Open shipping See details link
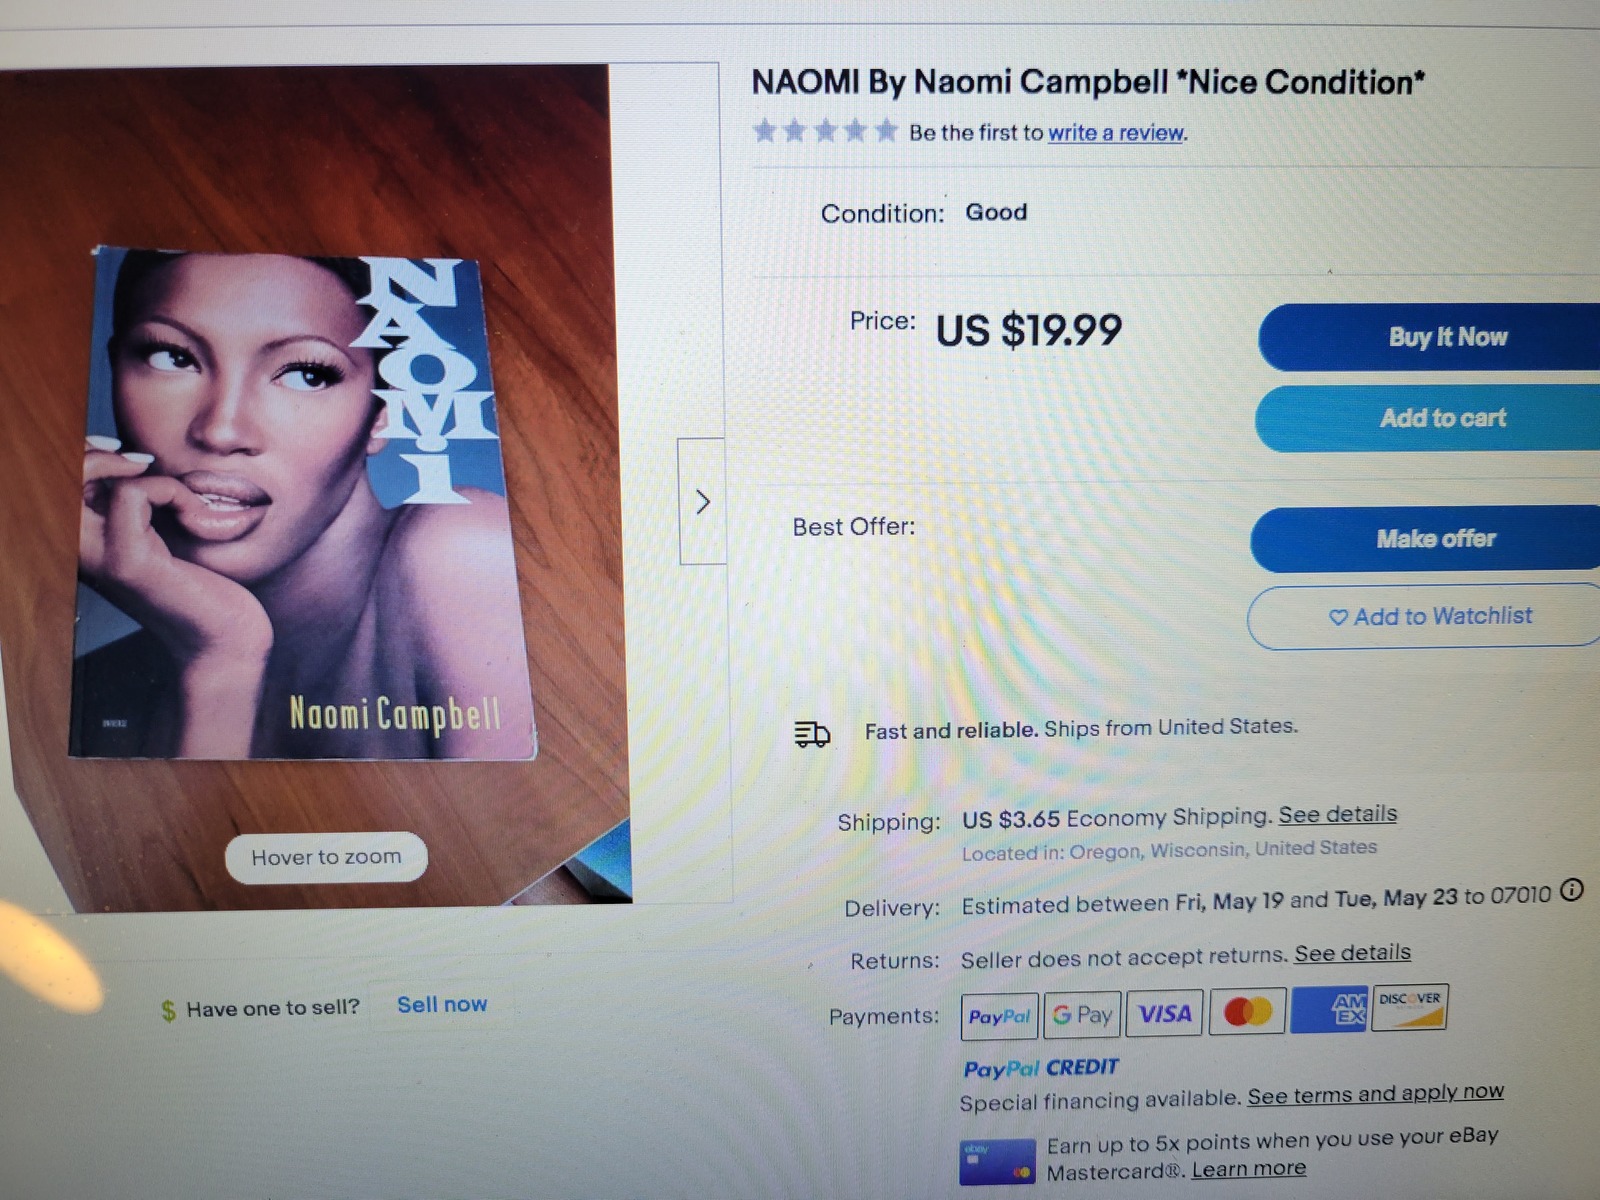1600x1200 pixels. pyautogui.click(x=1337, y=814)
